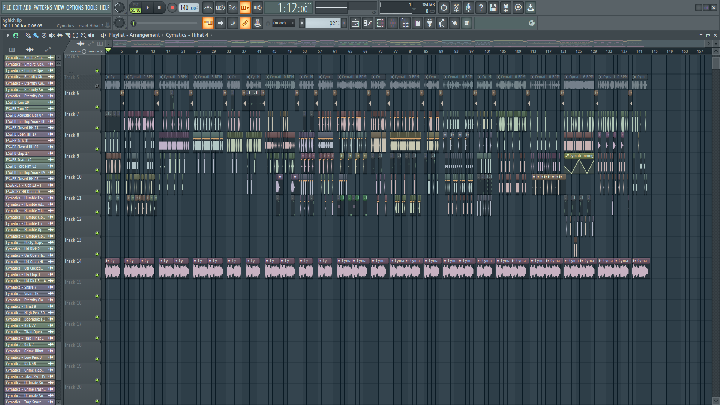Toggle pattern/song mode switch

coord(135,8)
